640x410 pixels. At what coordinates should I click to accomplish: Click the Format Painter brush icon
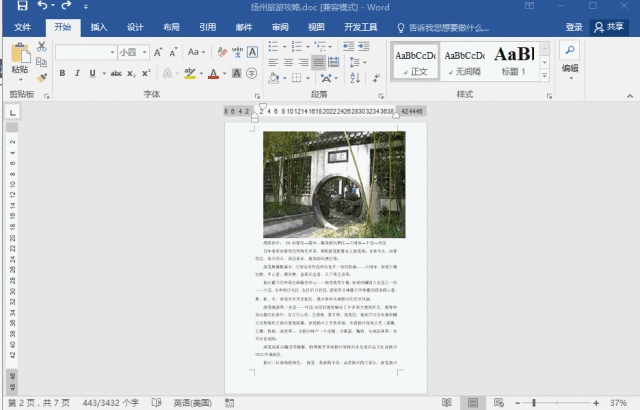pos(42,77)
